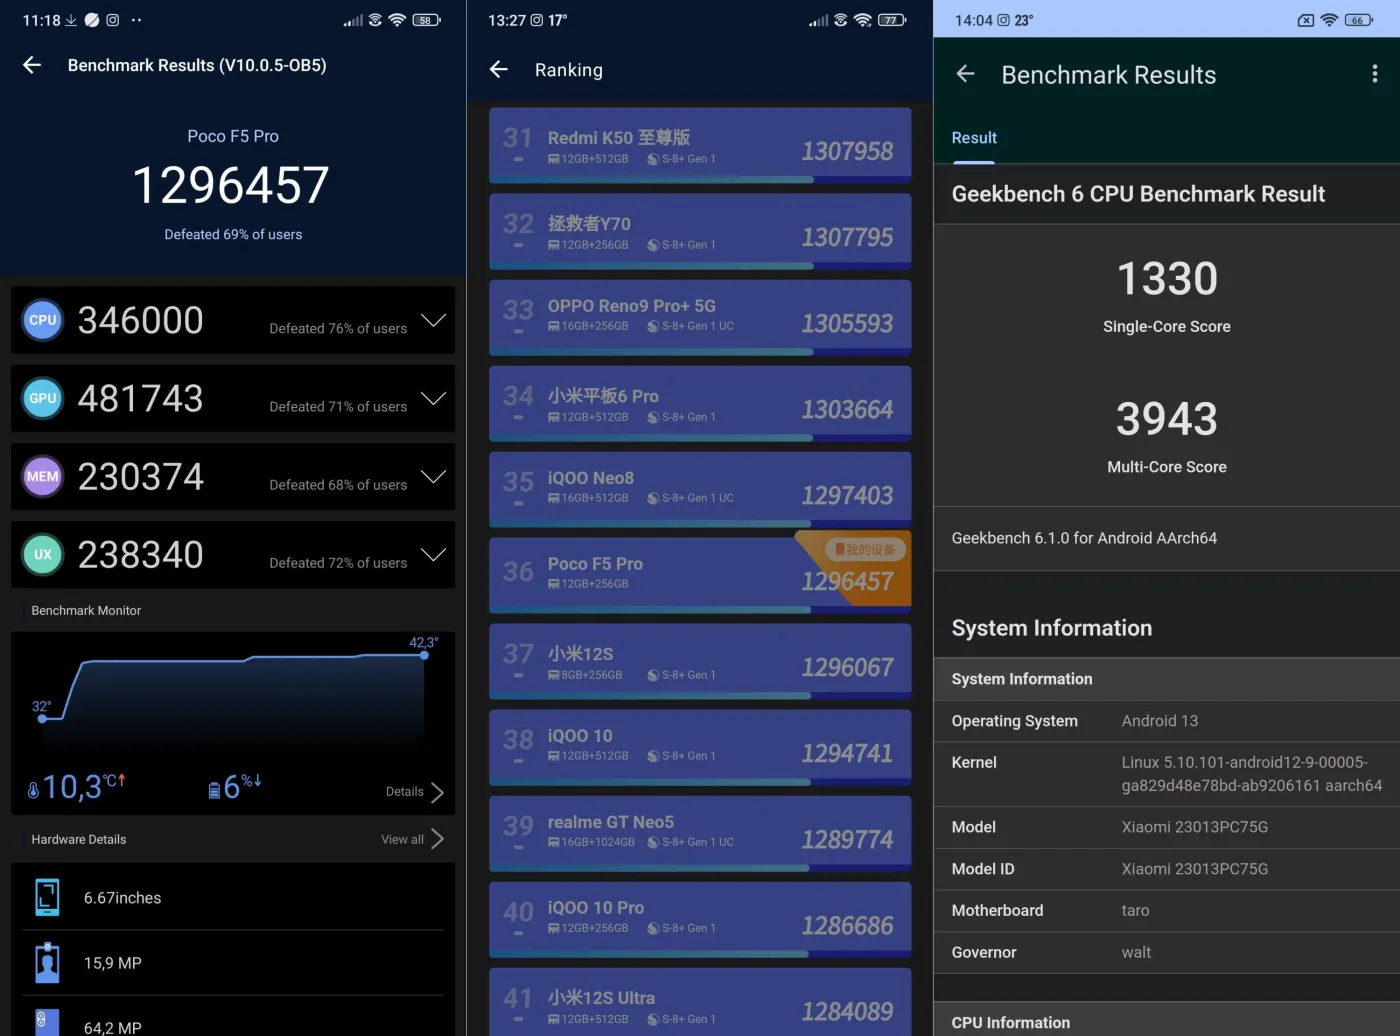Expand the MEM score 230374 details
This screenshot has height=1036, width=1400.
pyautogui.click(x=433, y=476)
